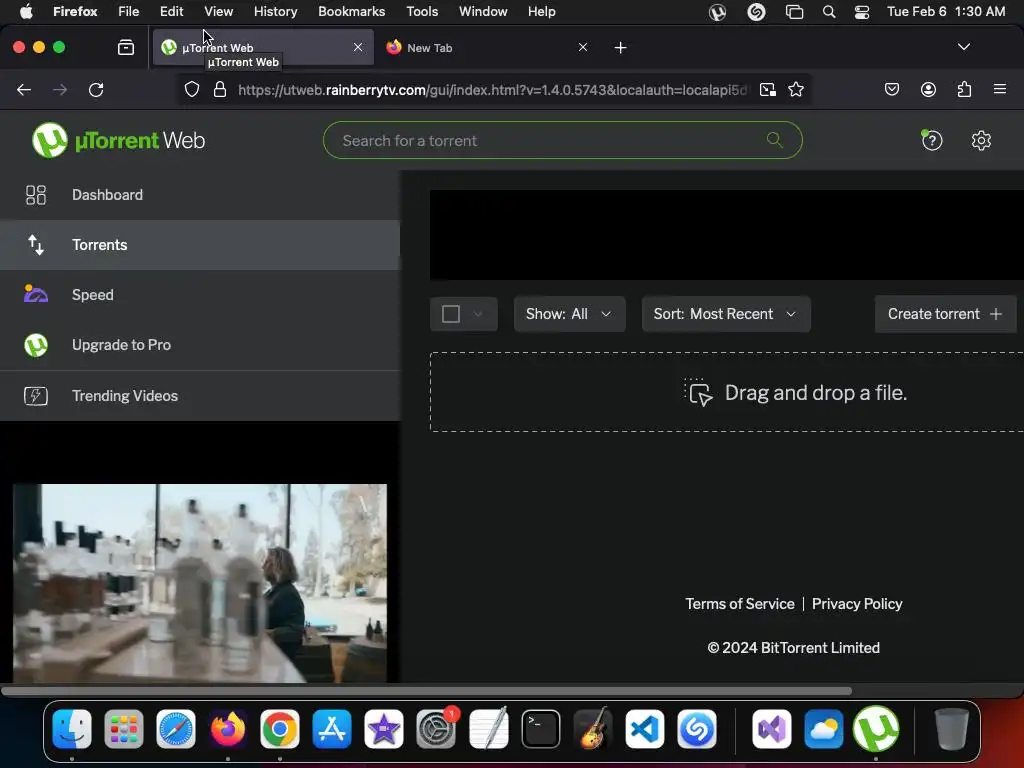Launch Visual Studio Code from dock
The image size is (1024, 768).
point(645,729)
